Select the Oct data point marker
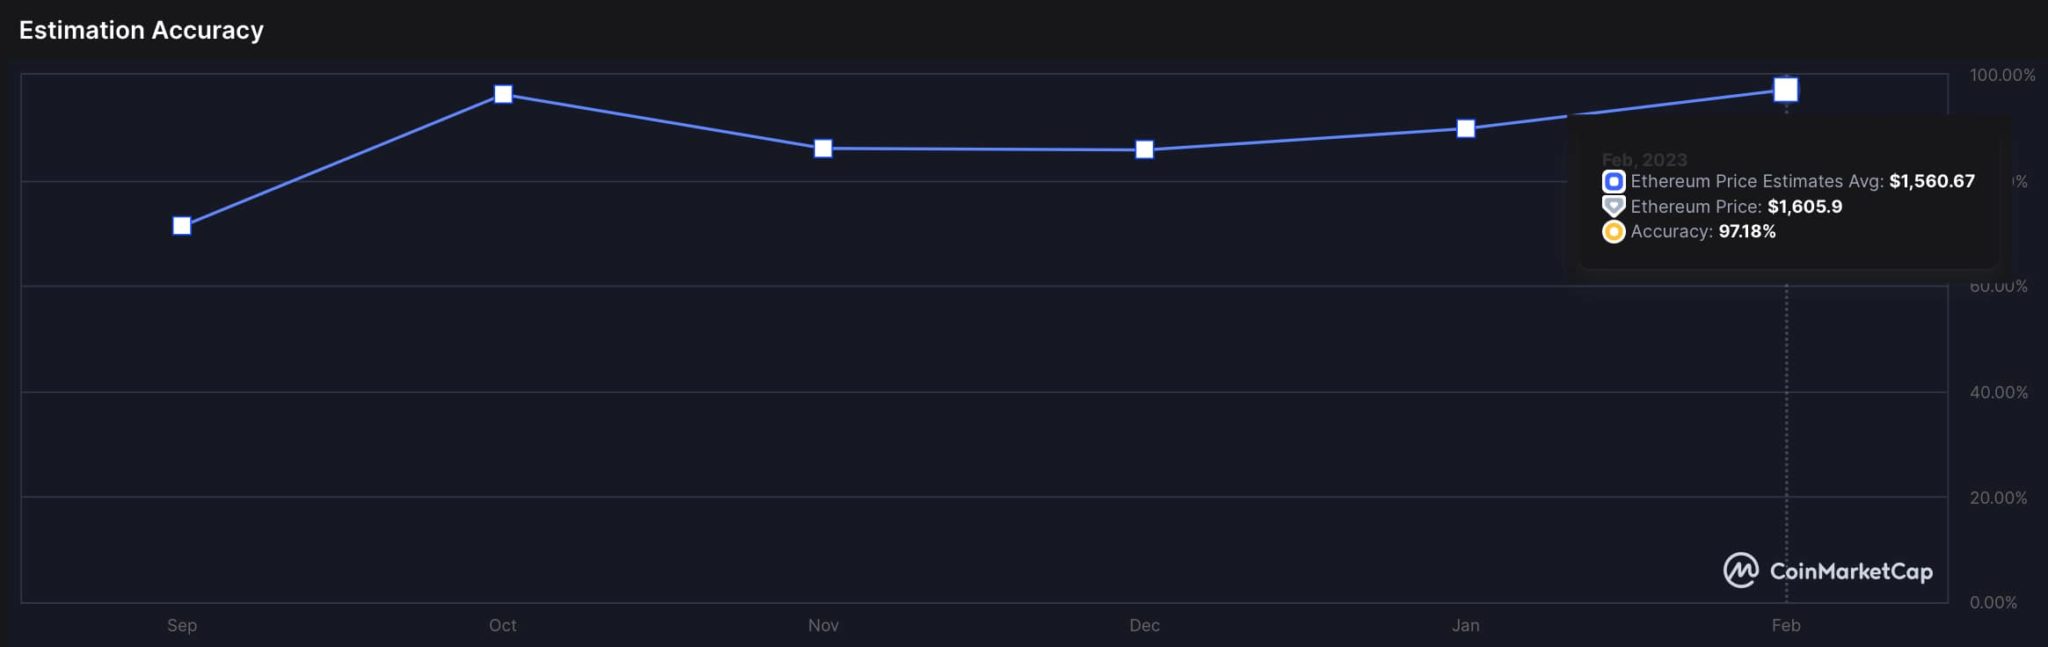This screenshot has width=2048, height=647. [503, 94]
